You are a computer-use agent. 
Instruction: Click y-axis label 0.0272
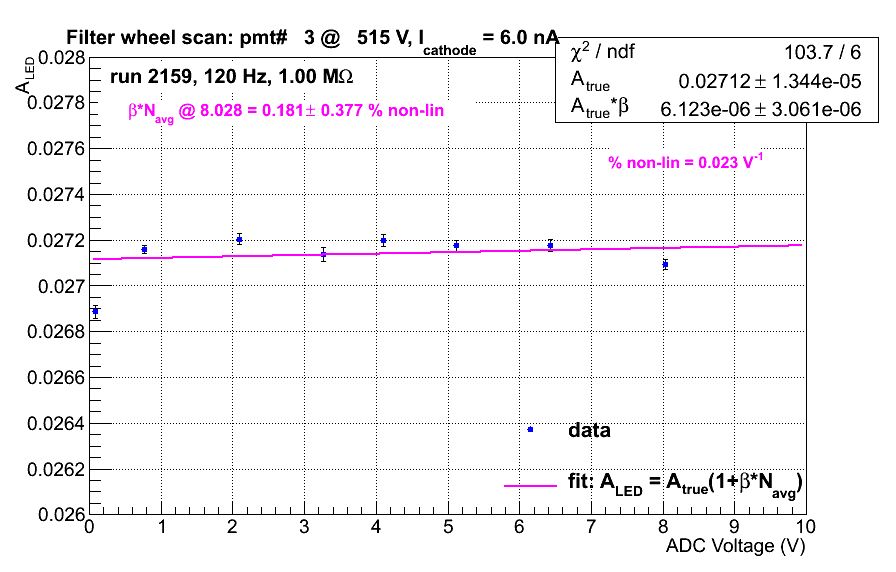point(56,240)
